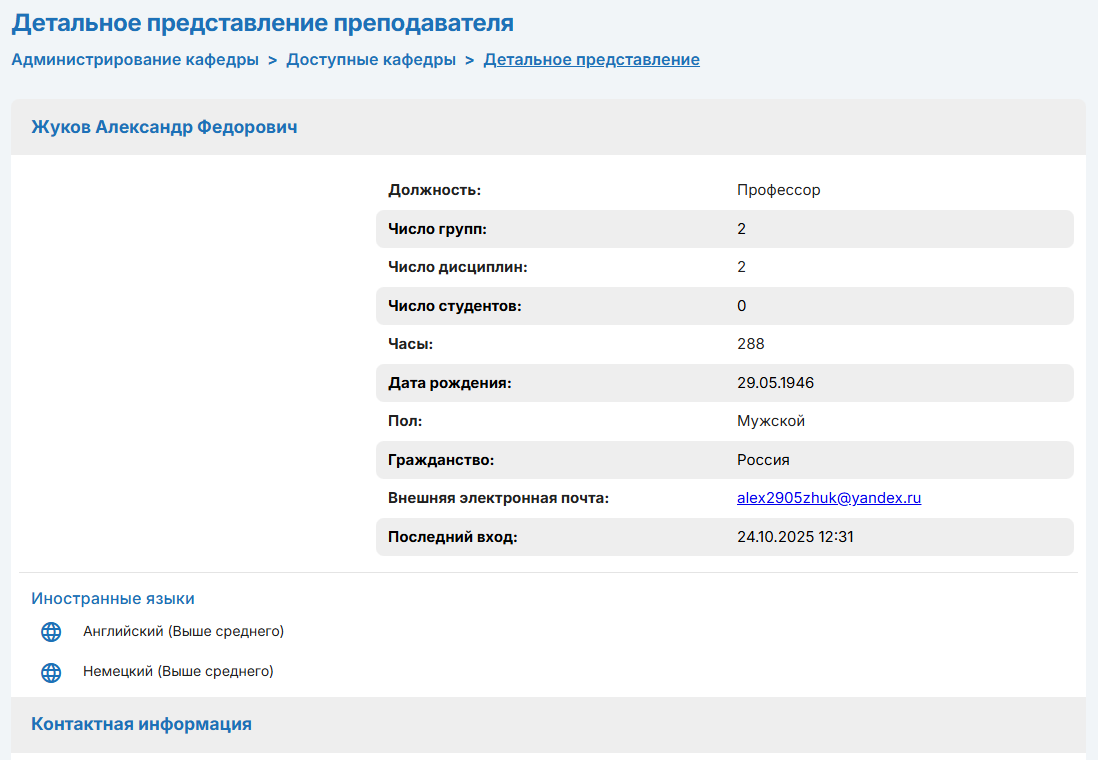
Task: Click the Иностранные языки heading
Action: pos(113,598)
